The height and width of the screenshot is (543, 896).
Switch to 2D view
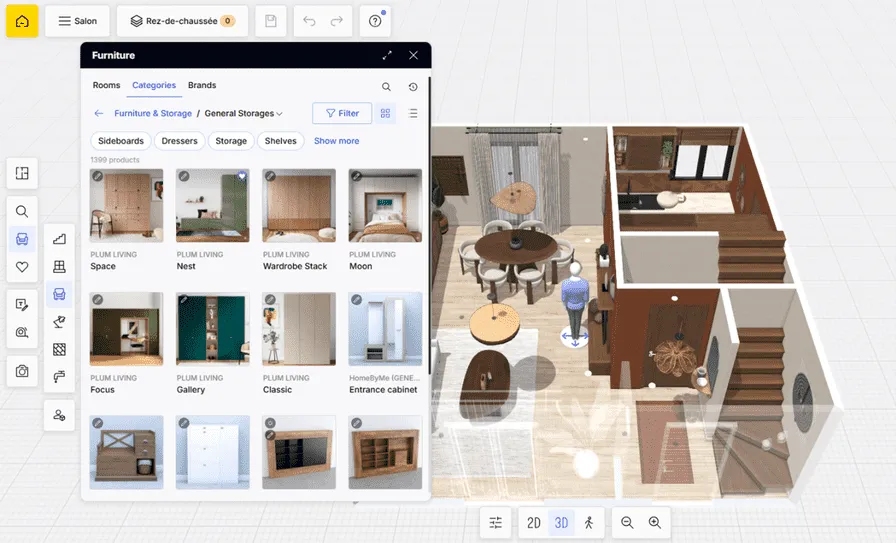(x=534, y=522)
